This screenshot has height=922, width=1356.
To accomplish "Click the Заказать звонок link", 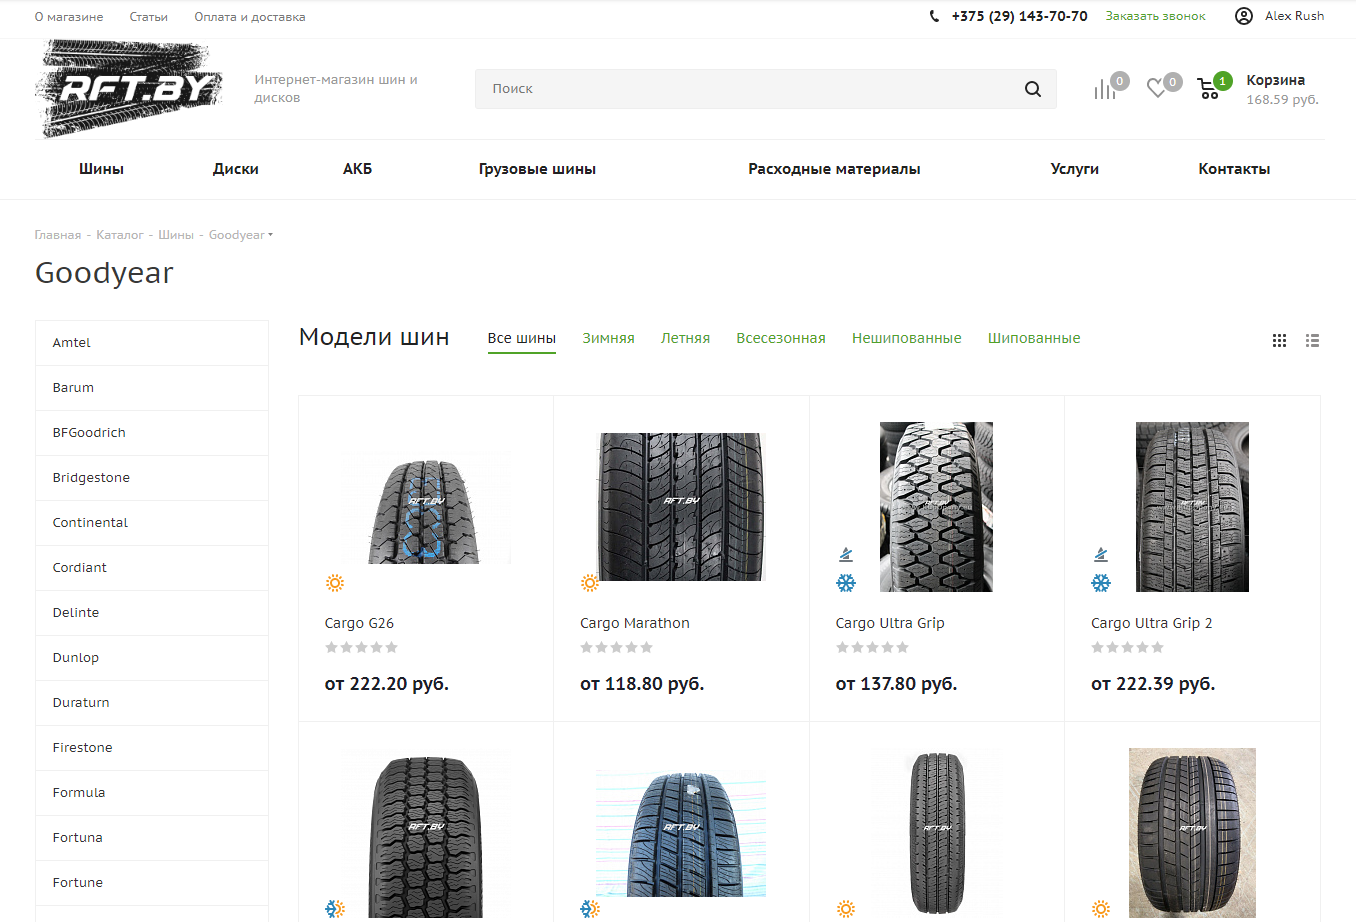I will [1155, 16].
